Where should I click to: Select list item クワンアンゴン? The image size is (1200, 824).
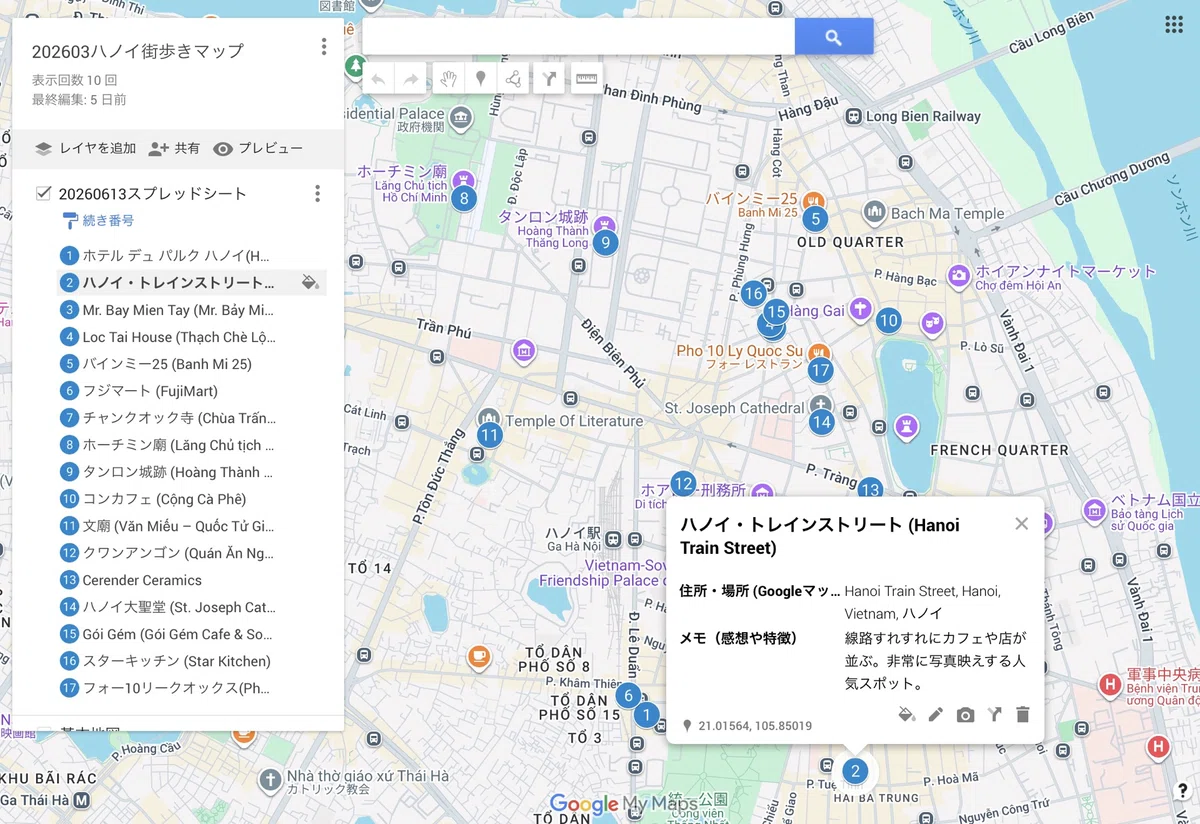click(x=193, y=553)
